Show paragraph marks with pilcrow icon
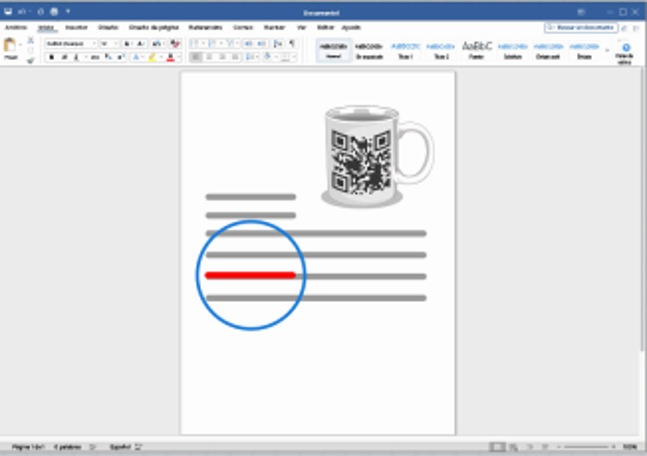This screenshot has width=647, height=456. pyautogui.click(x=291, y=44)
